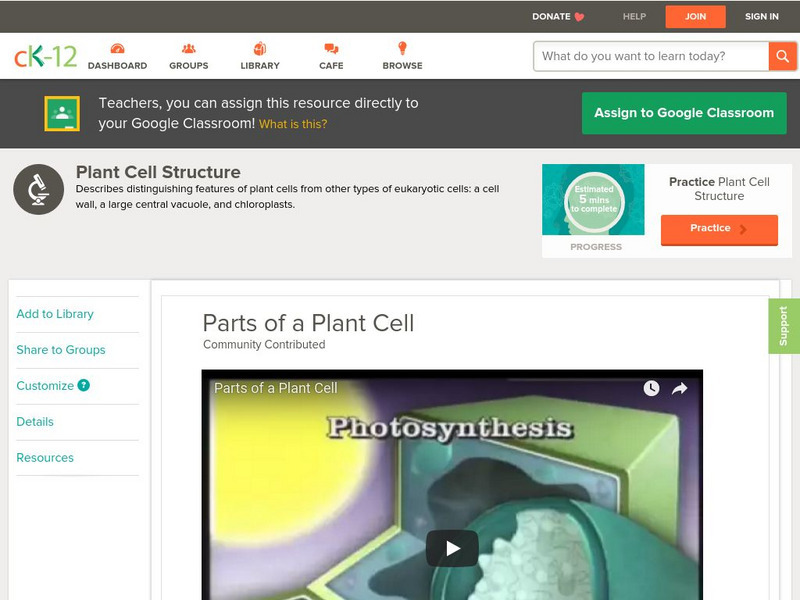
Task: Focus the 'What do you want to learn today?' search field
Action: (x=651, y=56)
